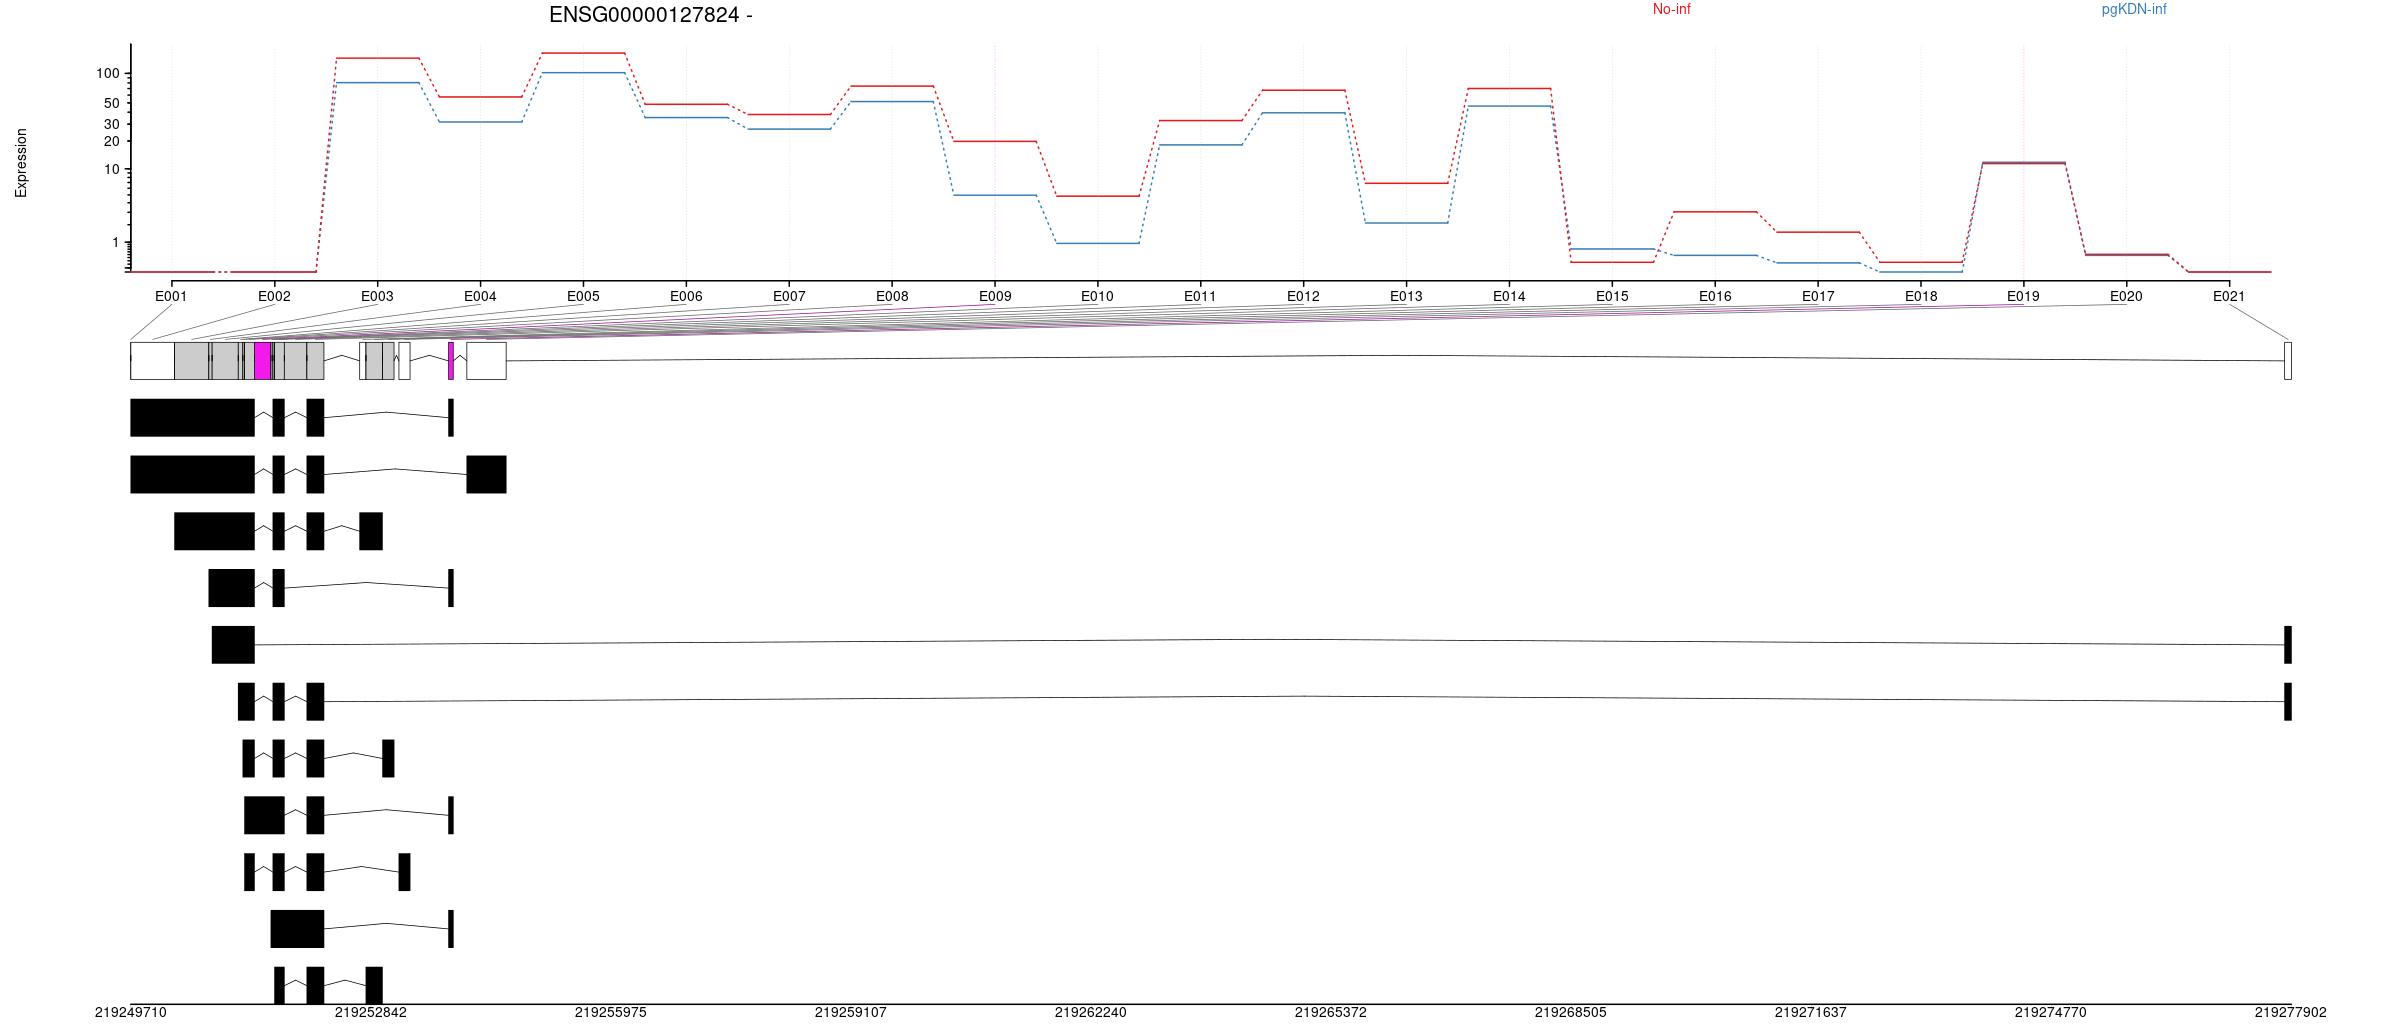Viewport: 2400px width, 1030px height.
Task: Click the first transcript's large black exon
Action: pyautogui.click(x=192, y=418)
